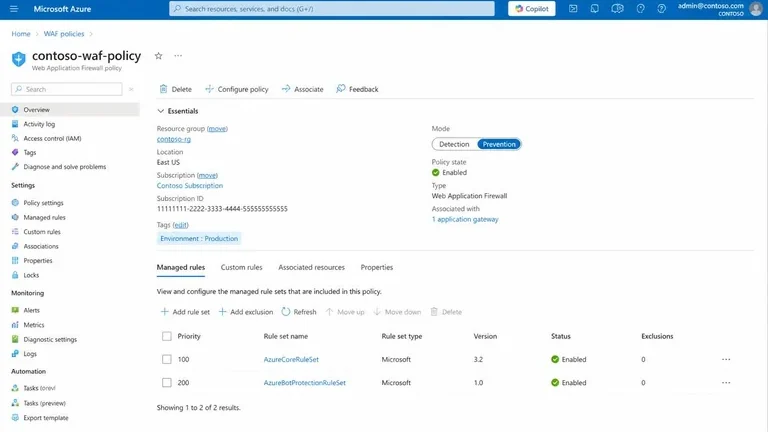768x432 pixels.
Task: Open Diagnose and solve problems
Action: [59, 167]
